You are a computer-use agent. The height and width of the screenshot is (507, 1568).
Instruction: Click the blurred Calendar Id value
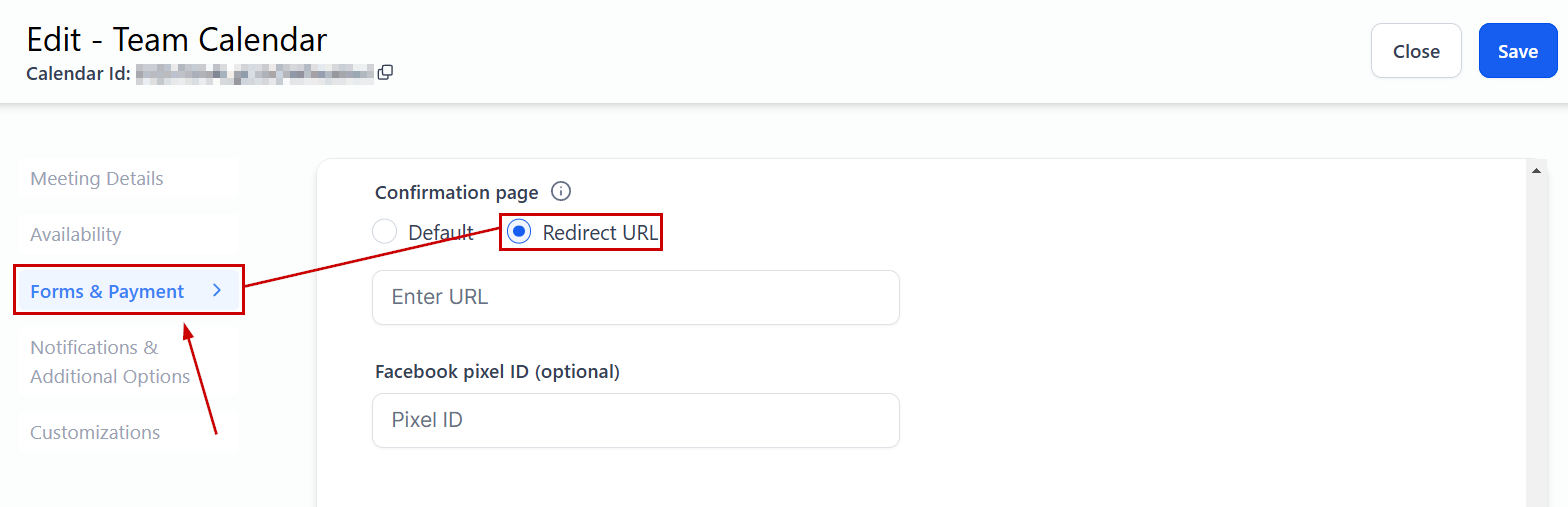point(255,72)
